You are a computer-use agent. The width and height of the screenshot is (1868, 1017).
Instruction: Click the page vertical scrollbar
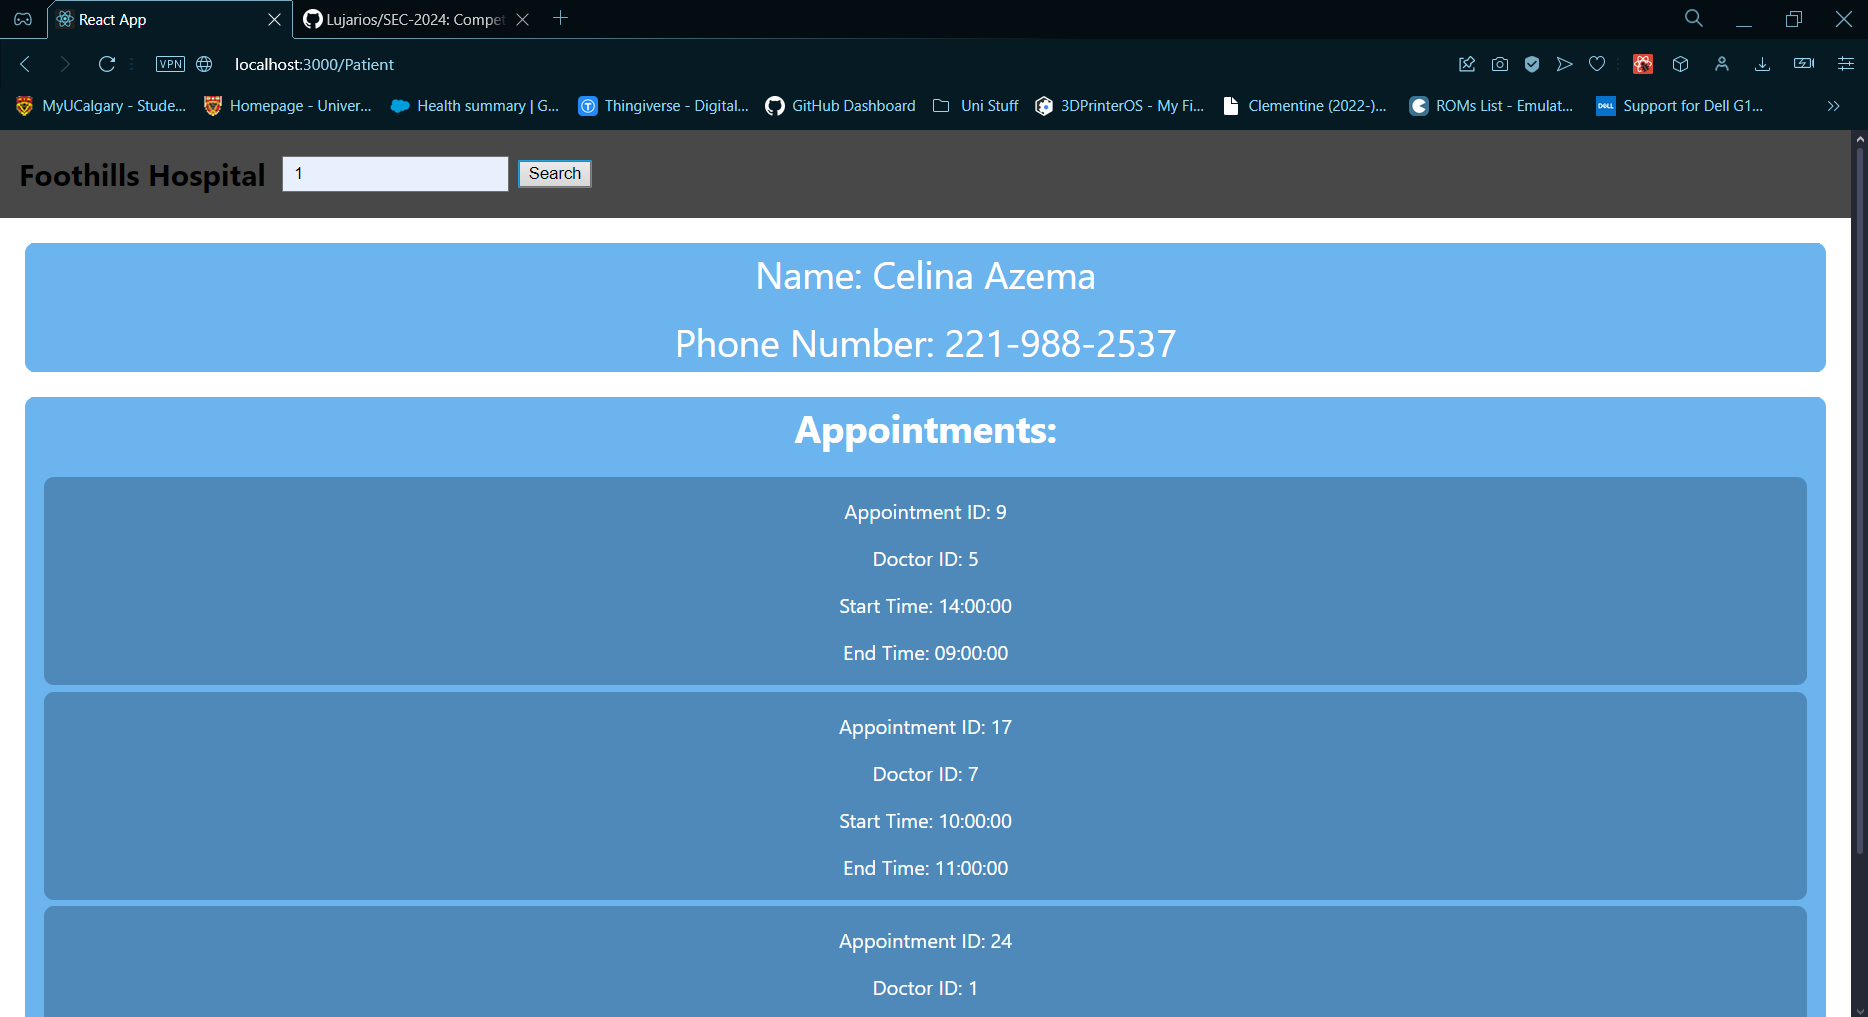(1860, 500)
